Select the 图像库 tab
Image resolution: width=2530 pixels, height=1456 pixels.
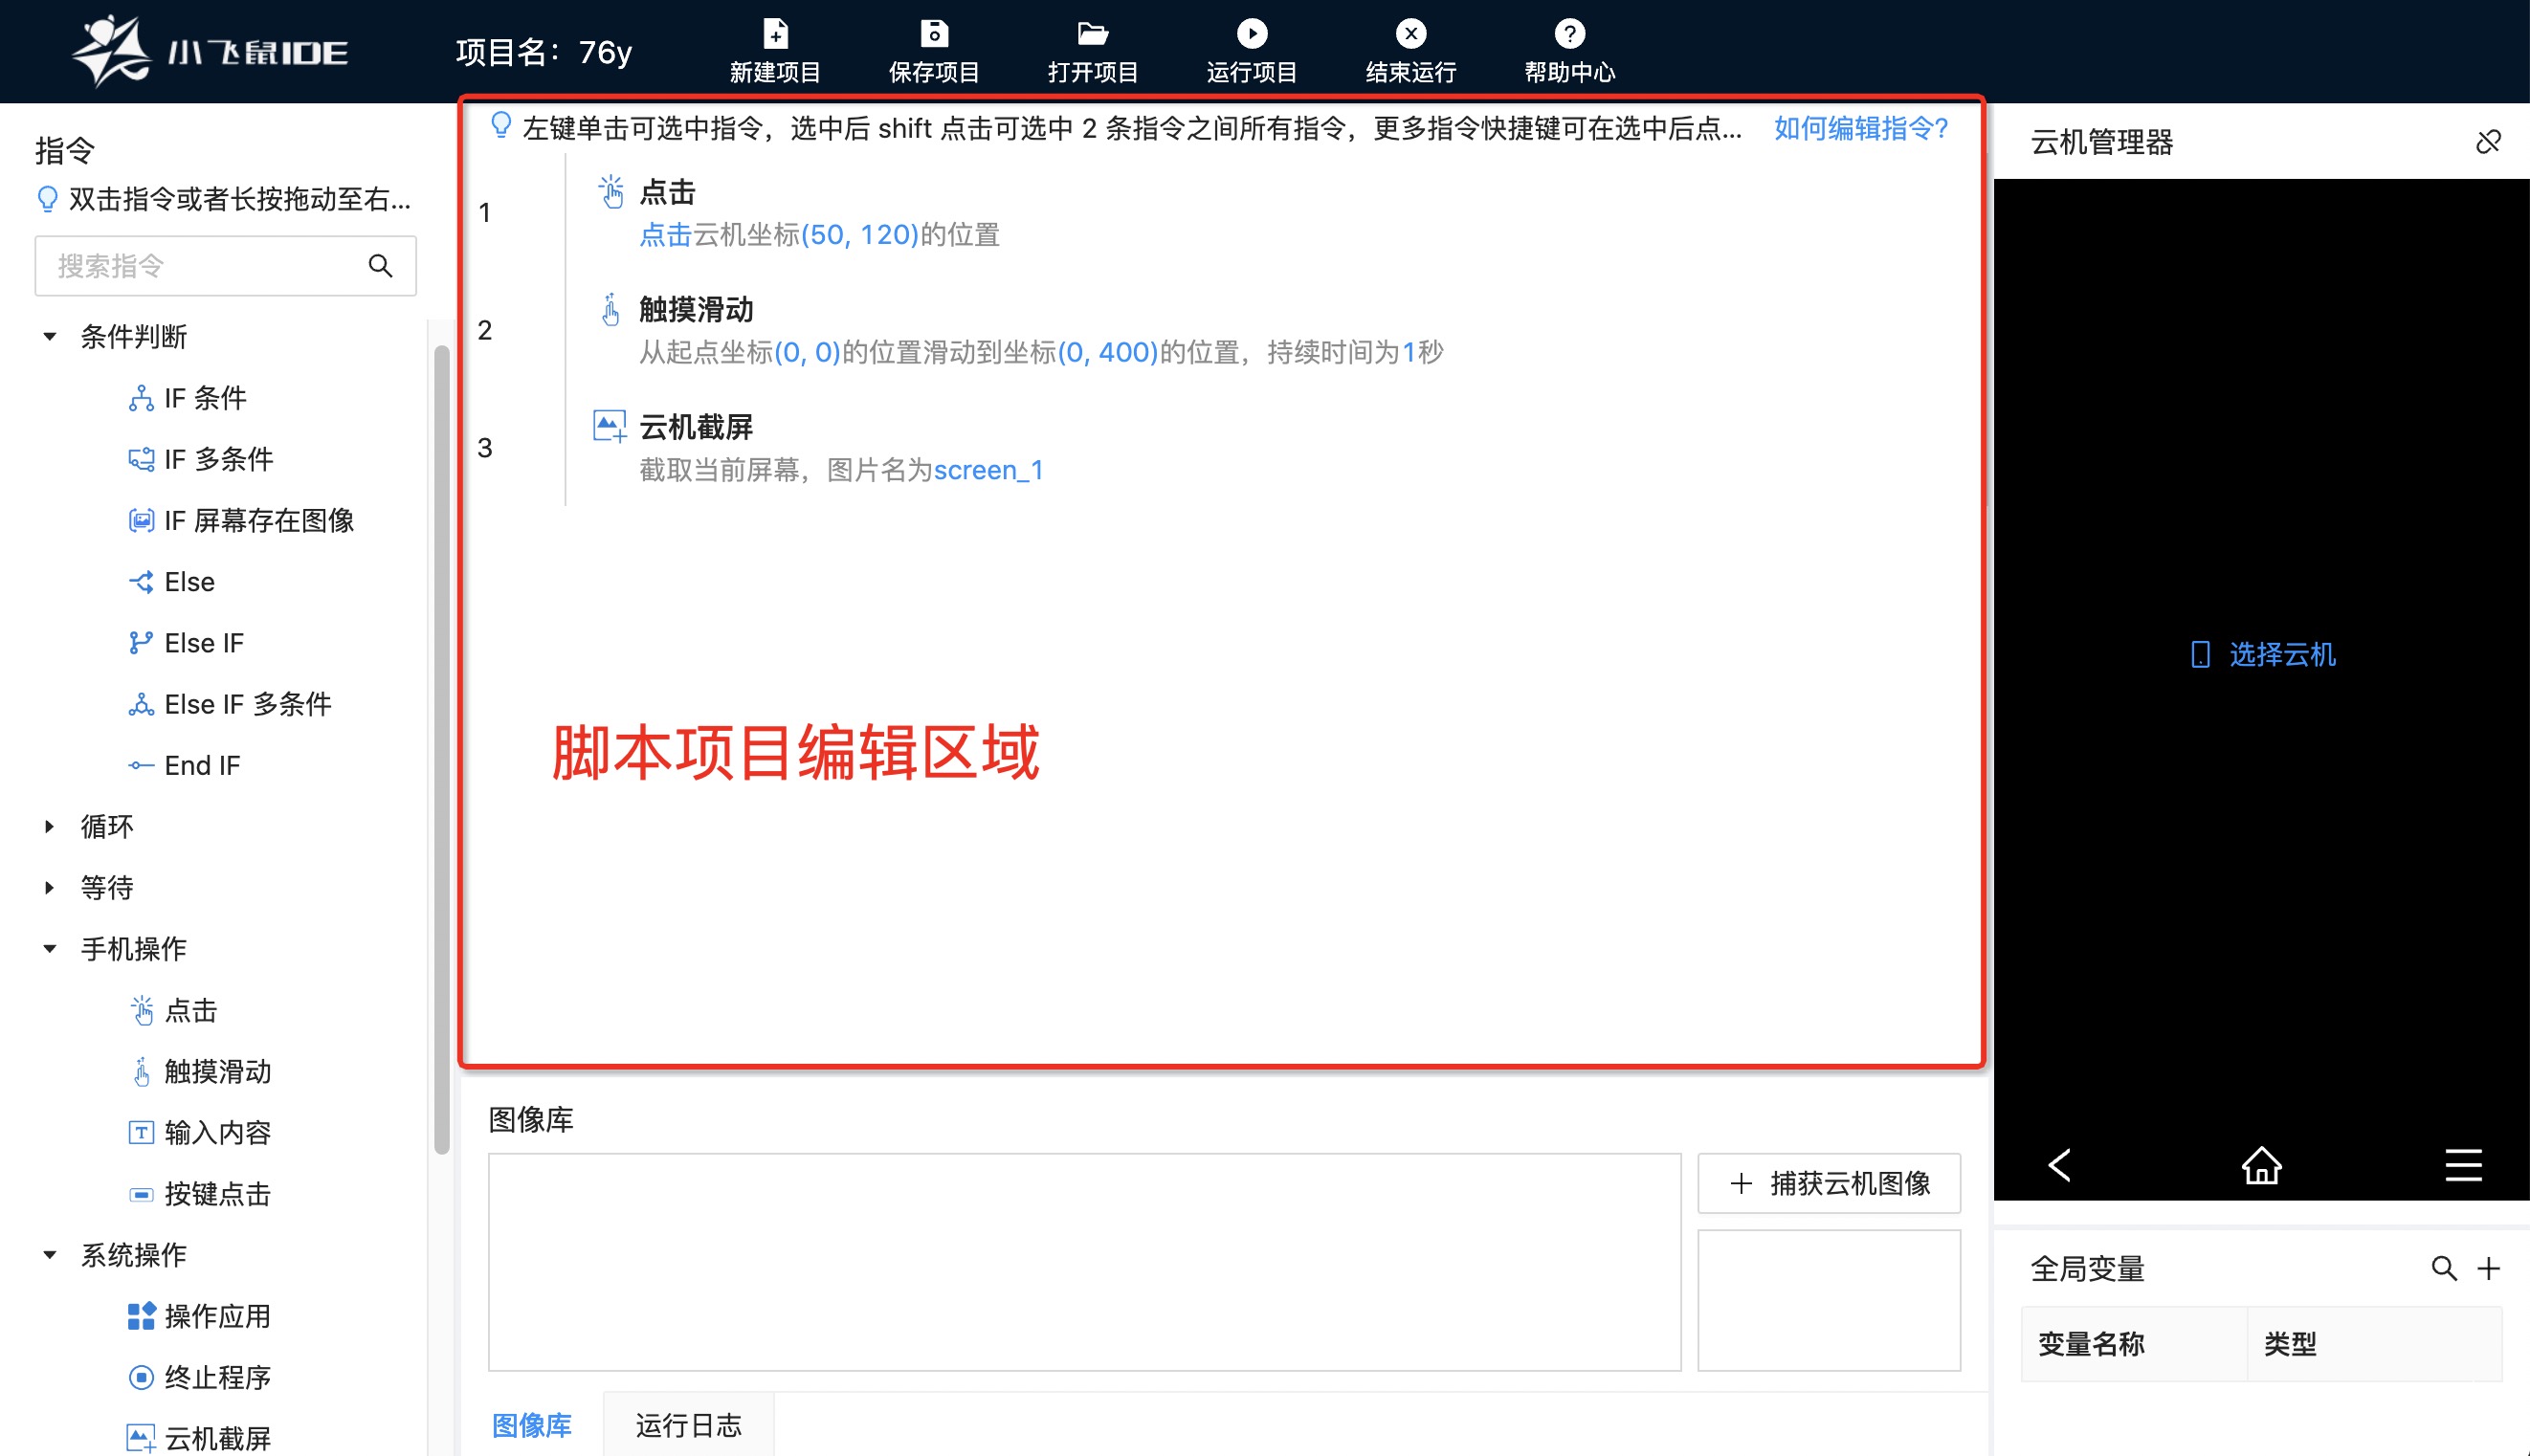(531, 1424)
